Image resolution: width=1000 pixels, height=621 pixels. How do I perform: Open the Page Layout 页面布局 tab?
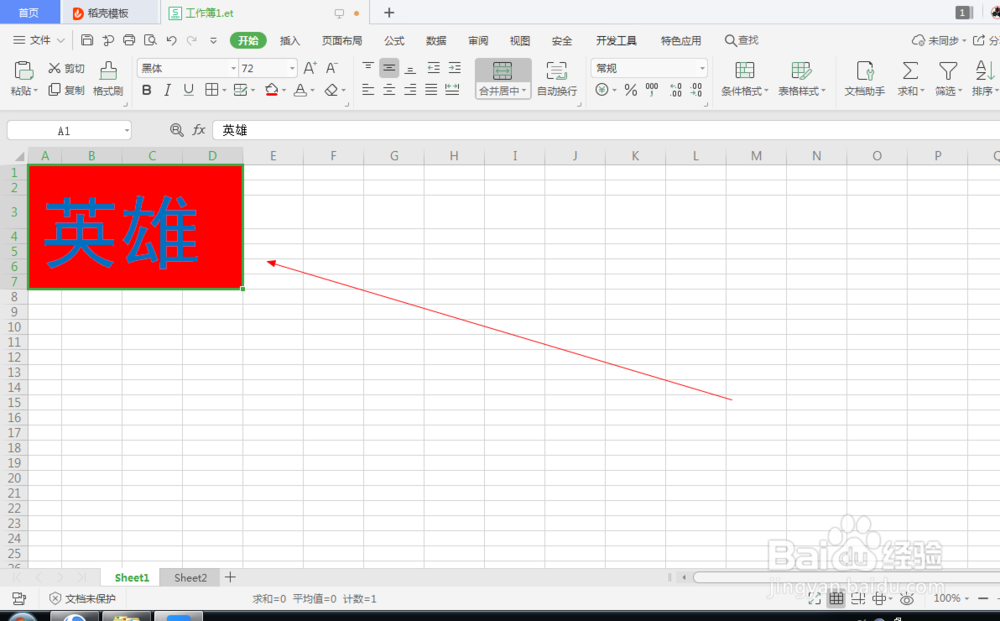point(342,40)
